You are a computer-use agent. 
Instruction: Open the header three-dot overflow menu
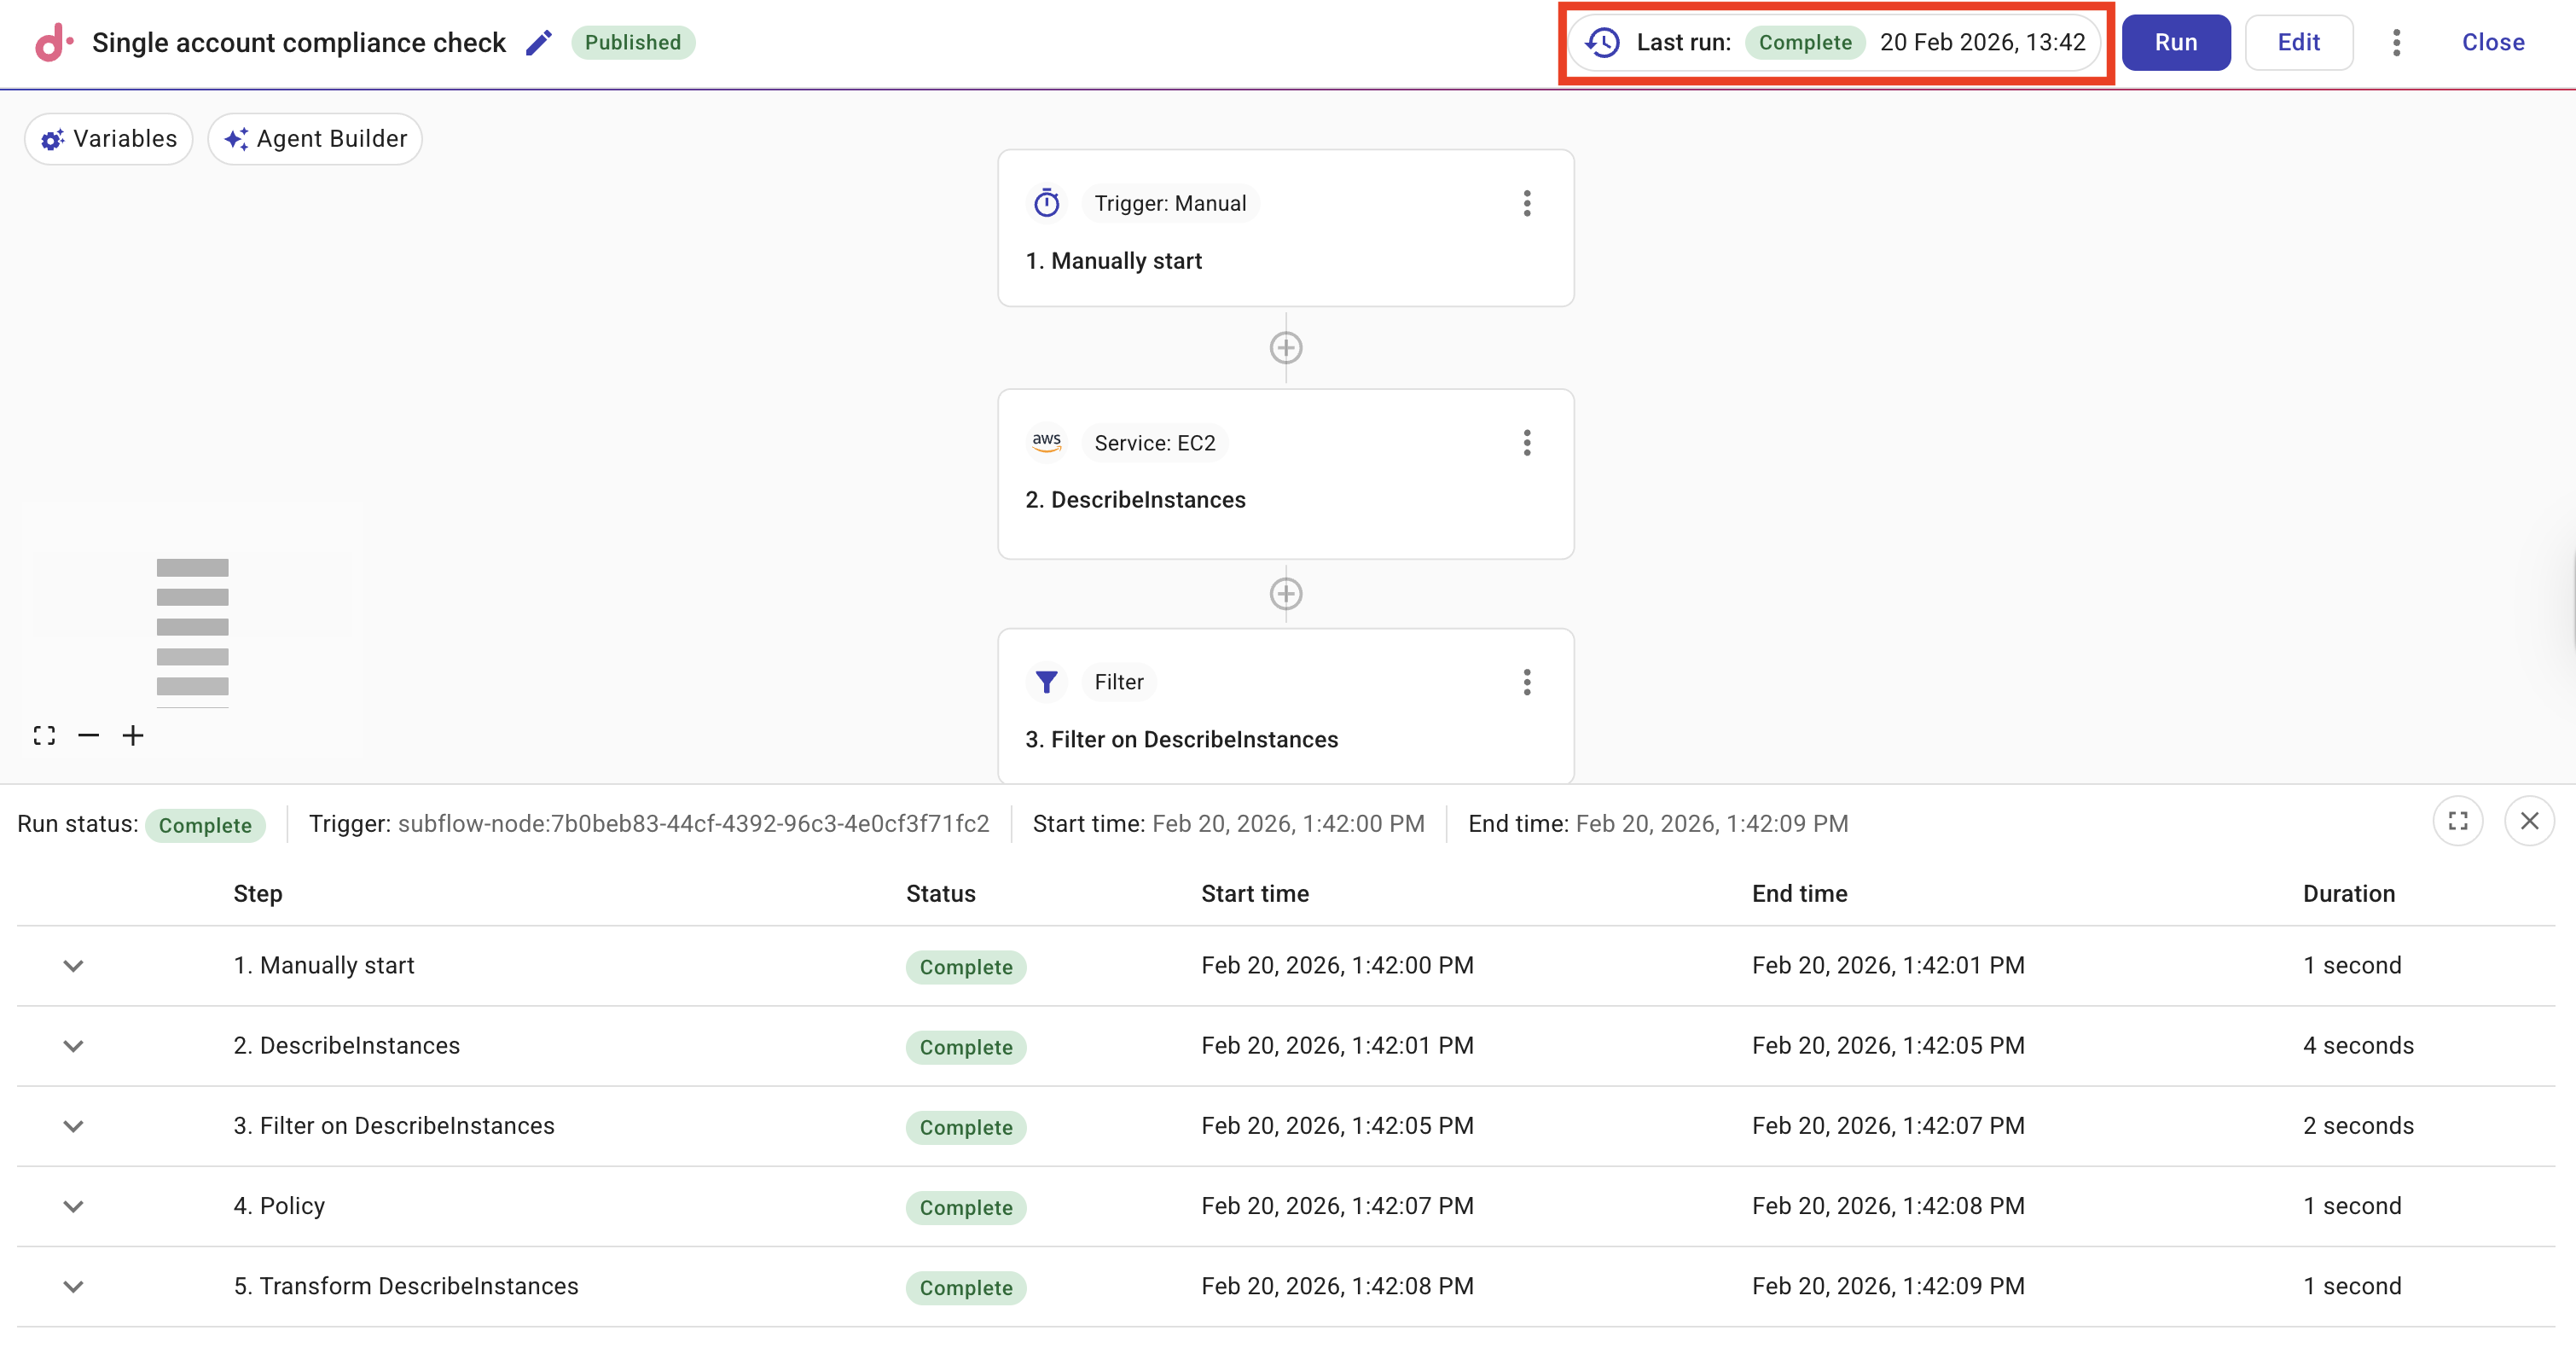[x=2396, y=42]
